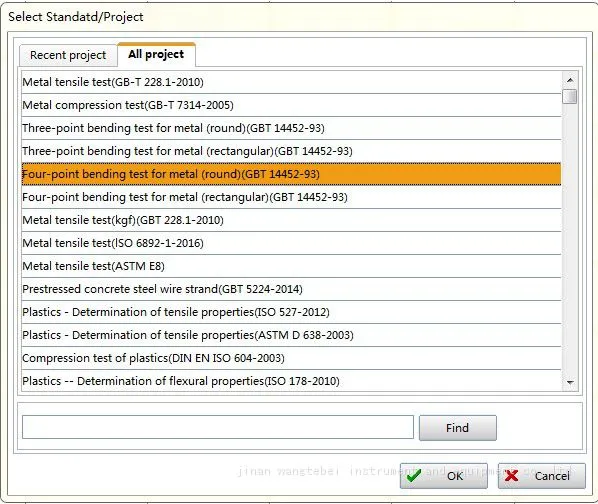Dismiss dialog with the Cancel button
Screen dimensions: 598x504
point(542,476)
